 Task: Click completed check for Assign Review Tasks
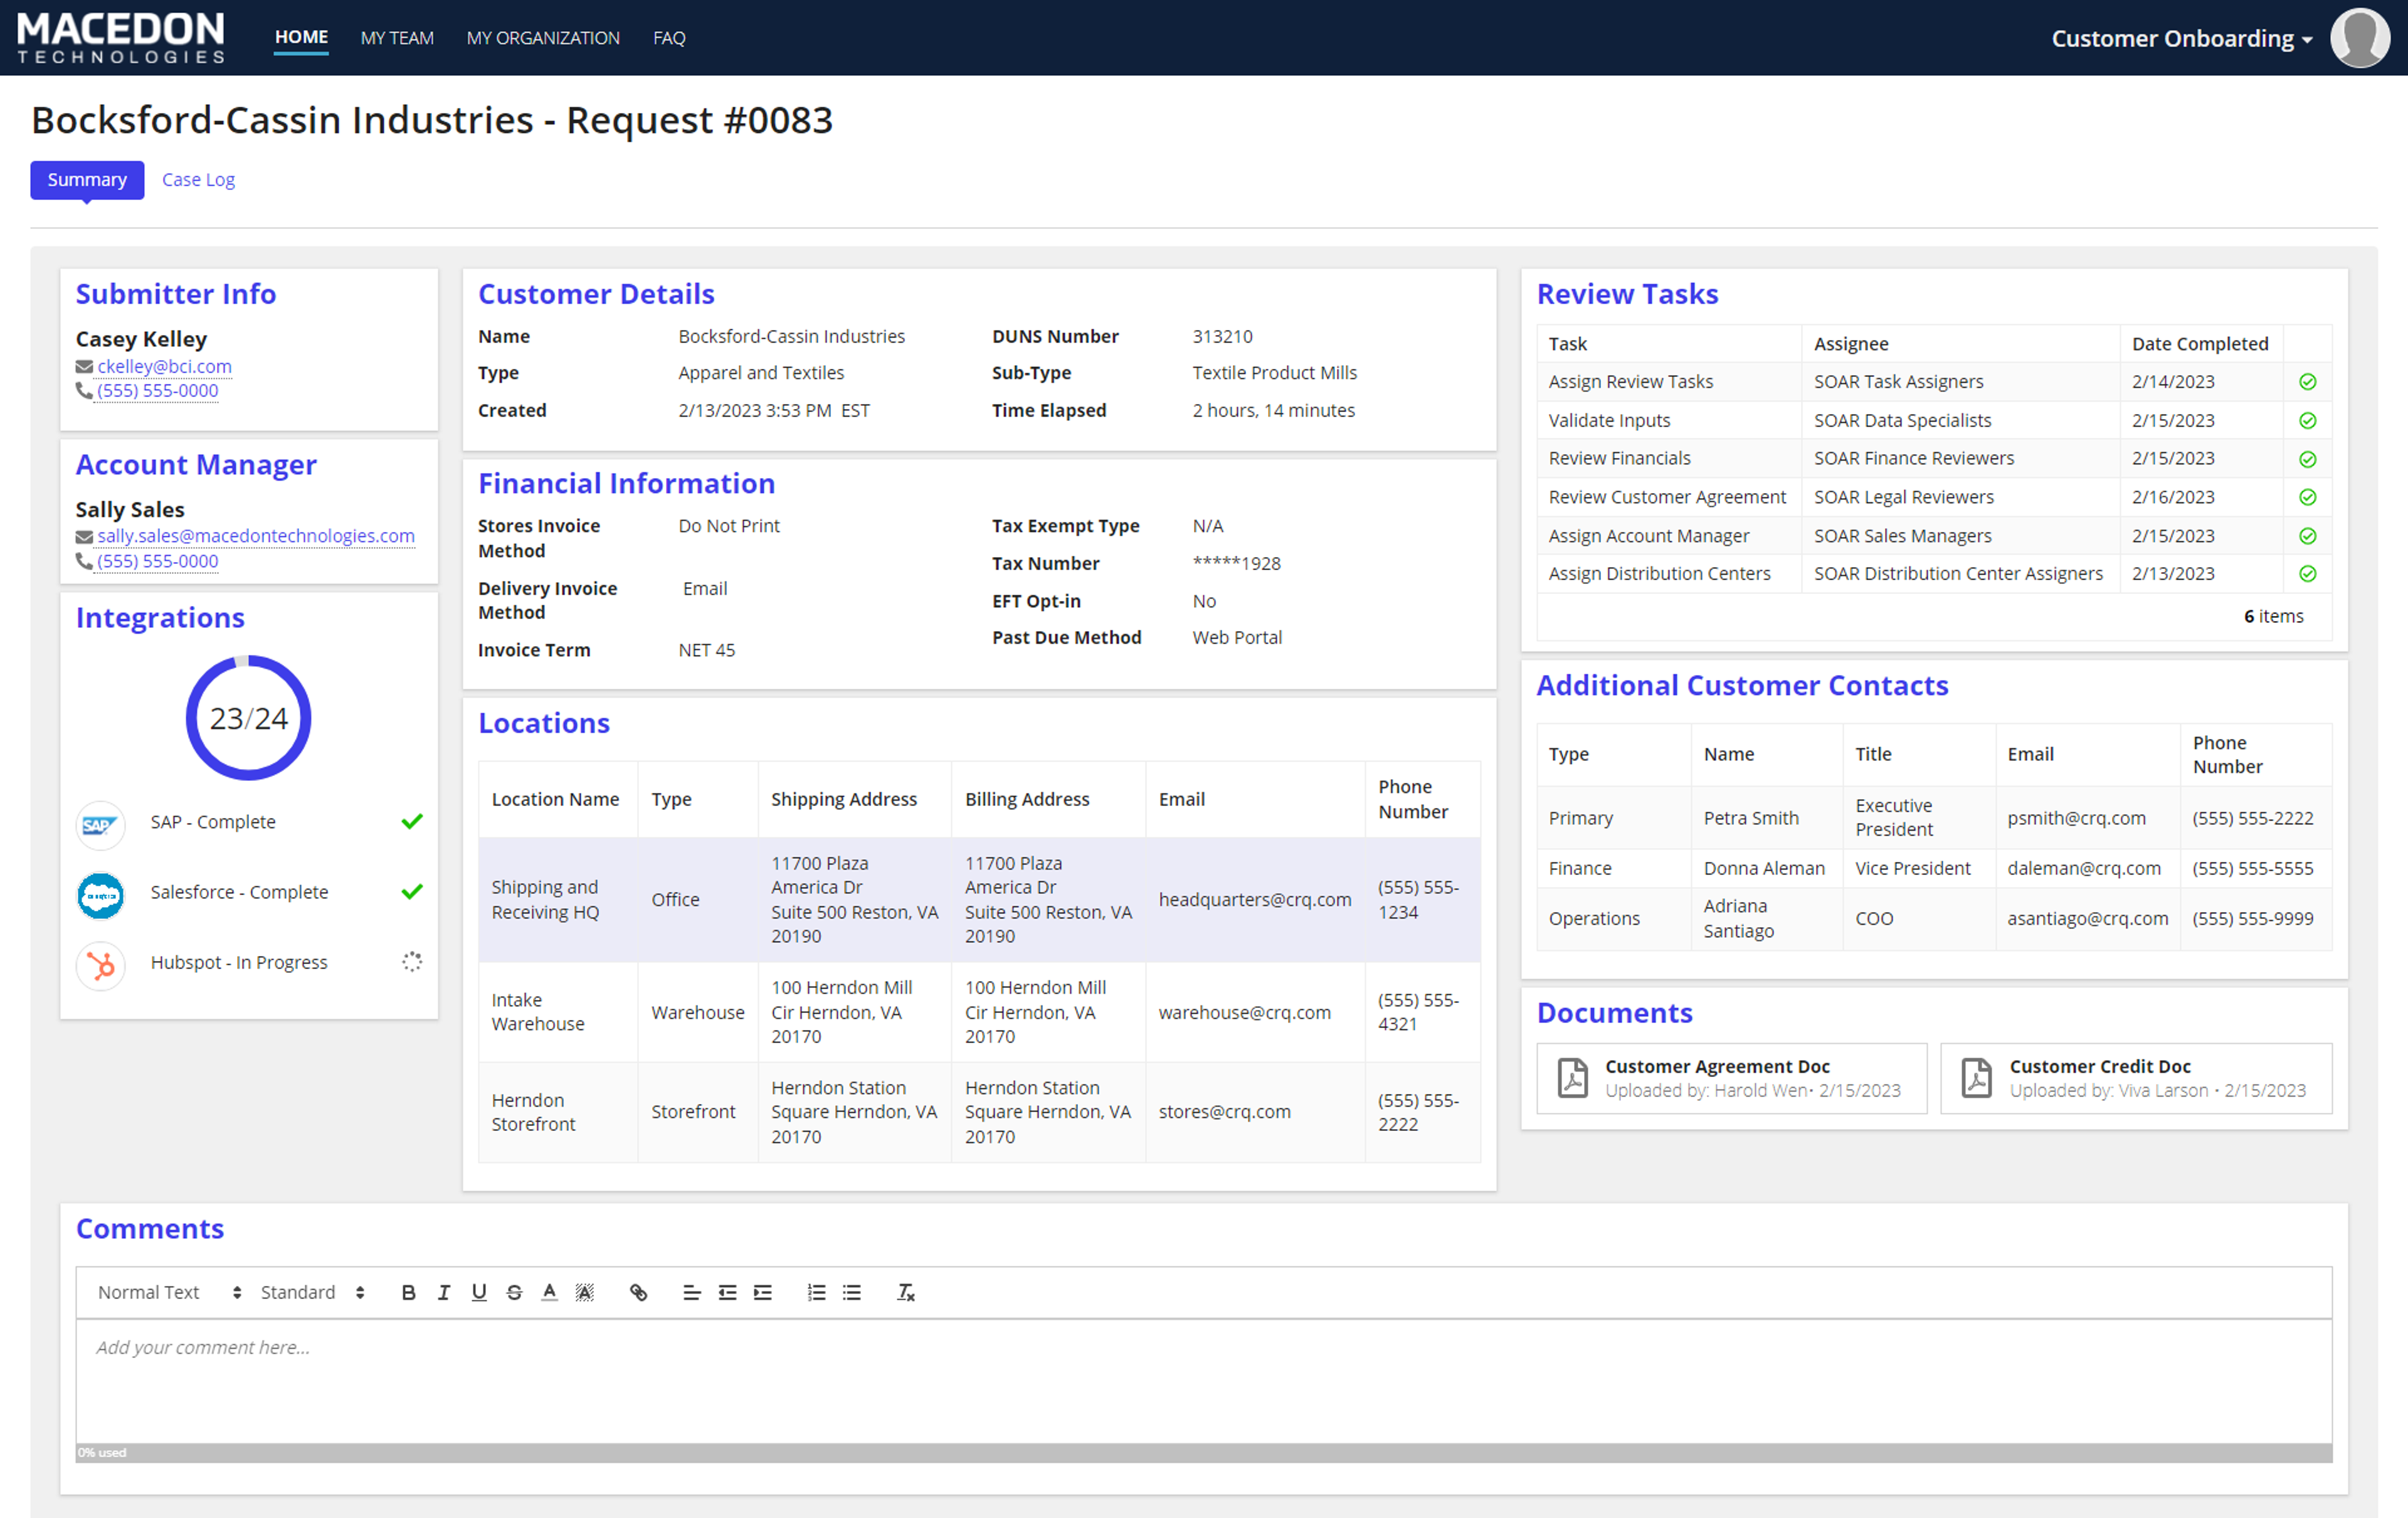coord(2308,382)
